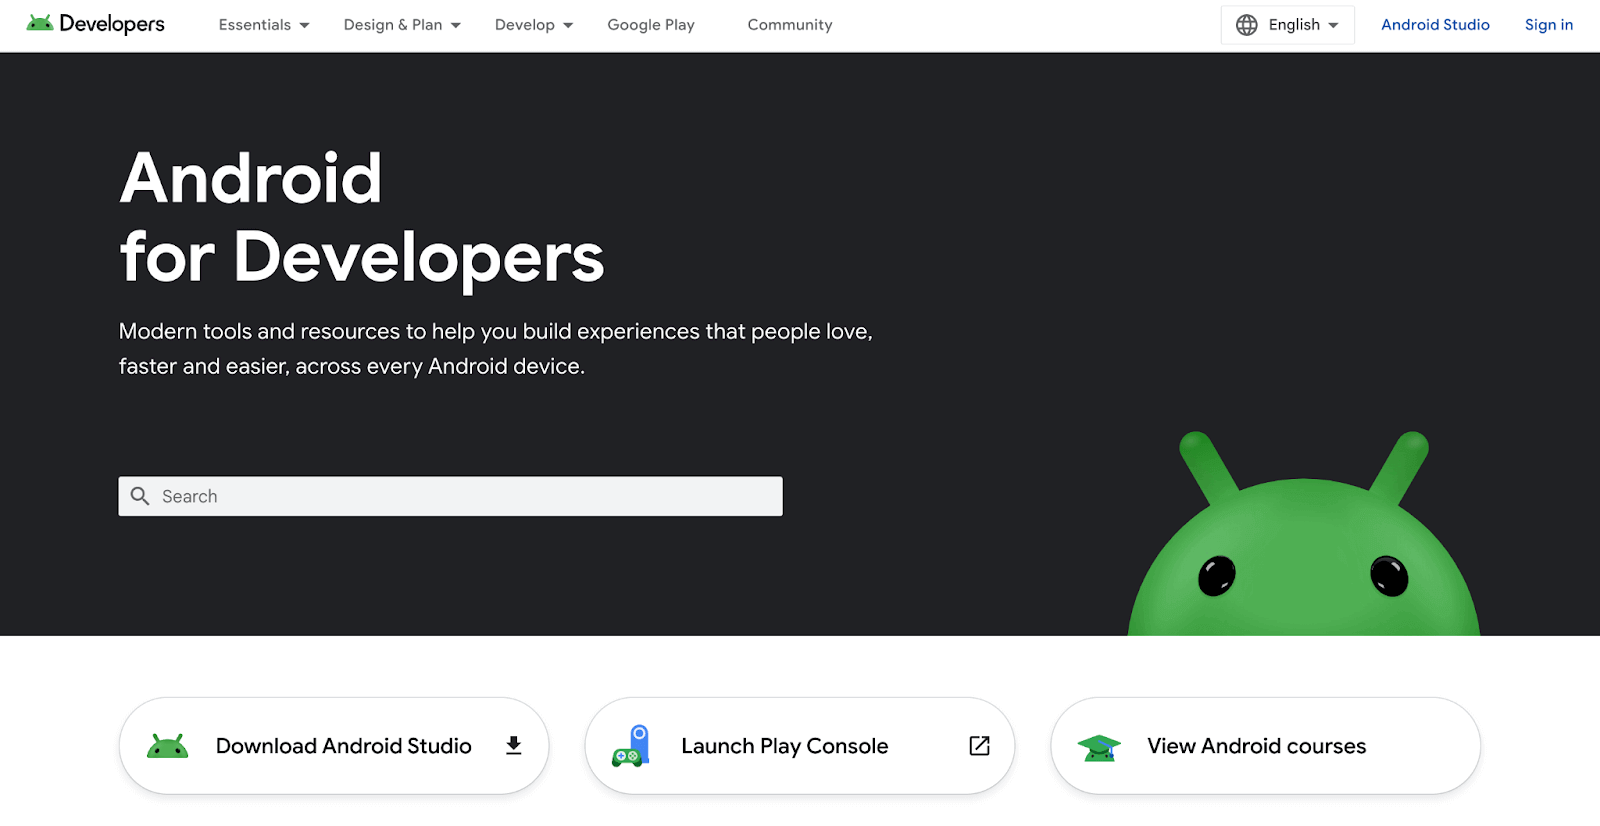Click the graduation cap Android courses icon
Viewport: 1600px width, 826px height.
[x=1099, y=748]
